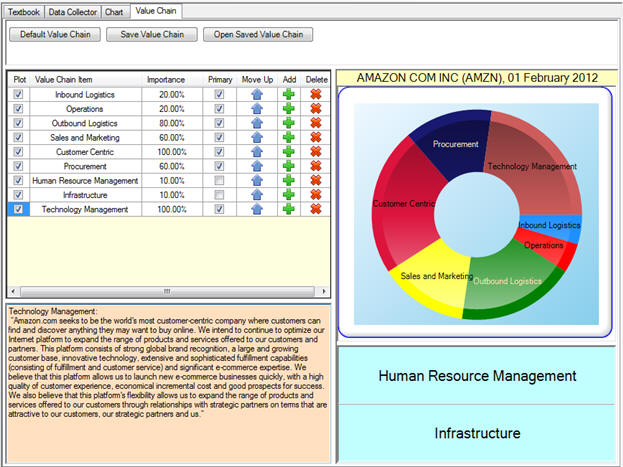Click the Primary column header

coord(220,79)
